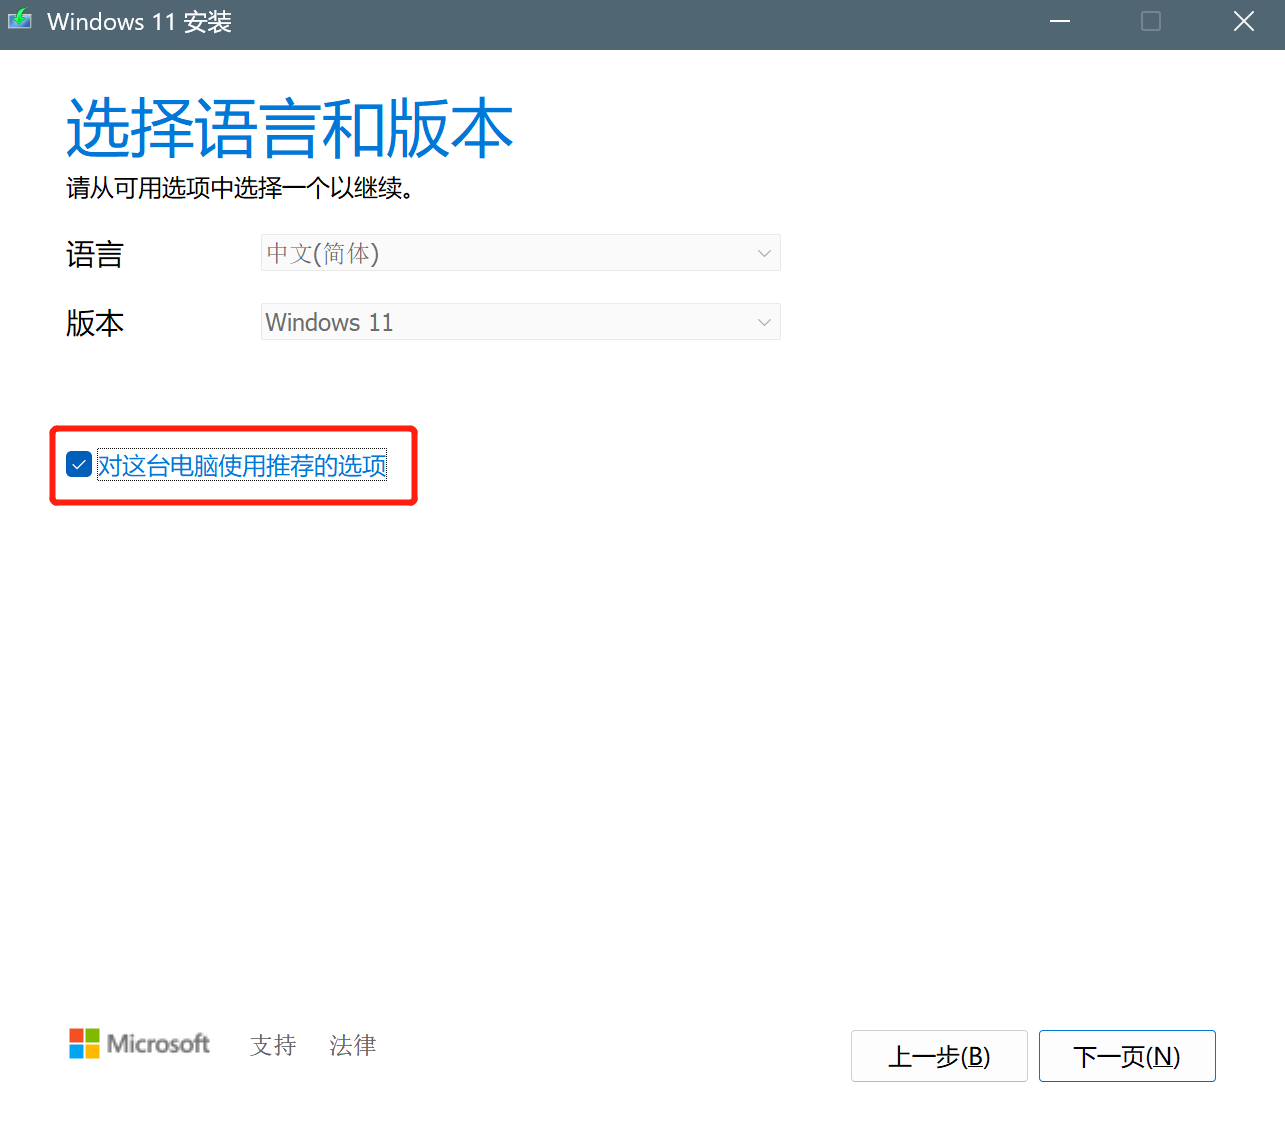Maximize the Windows 11 安装 window

click(x=1150, y=21)
